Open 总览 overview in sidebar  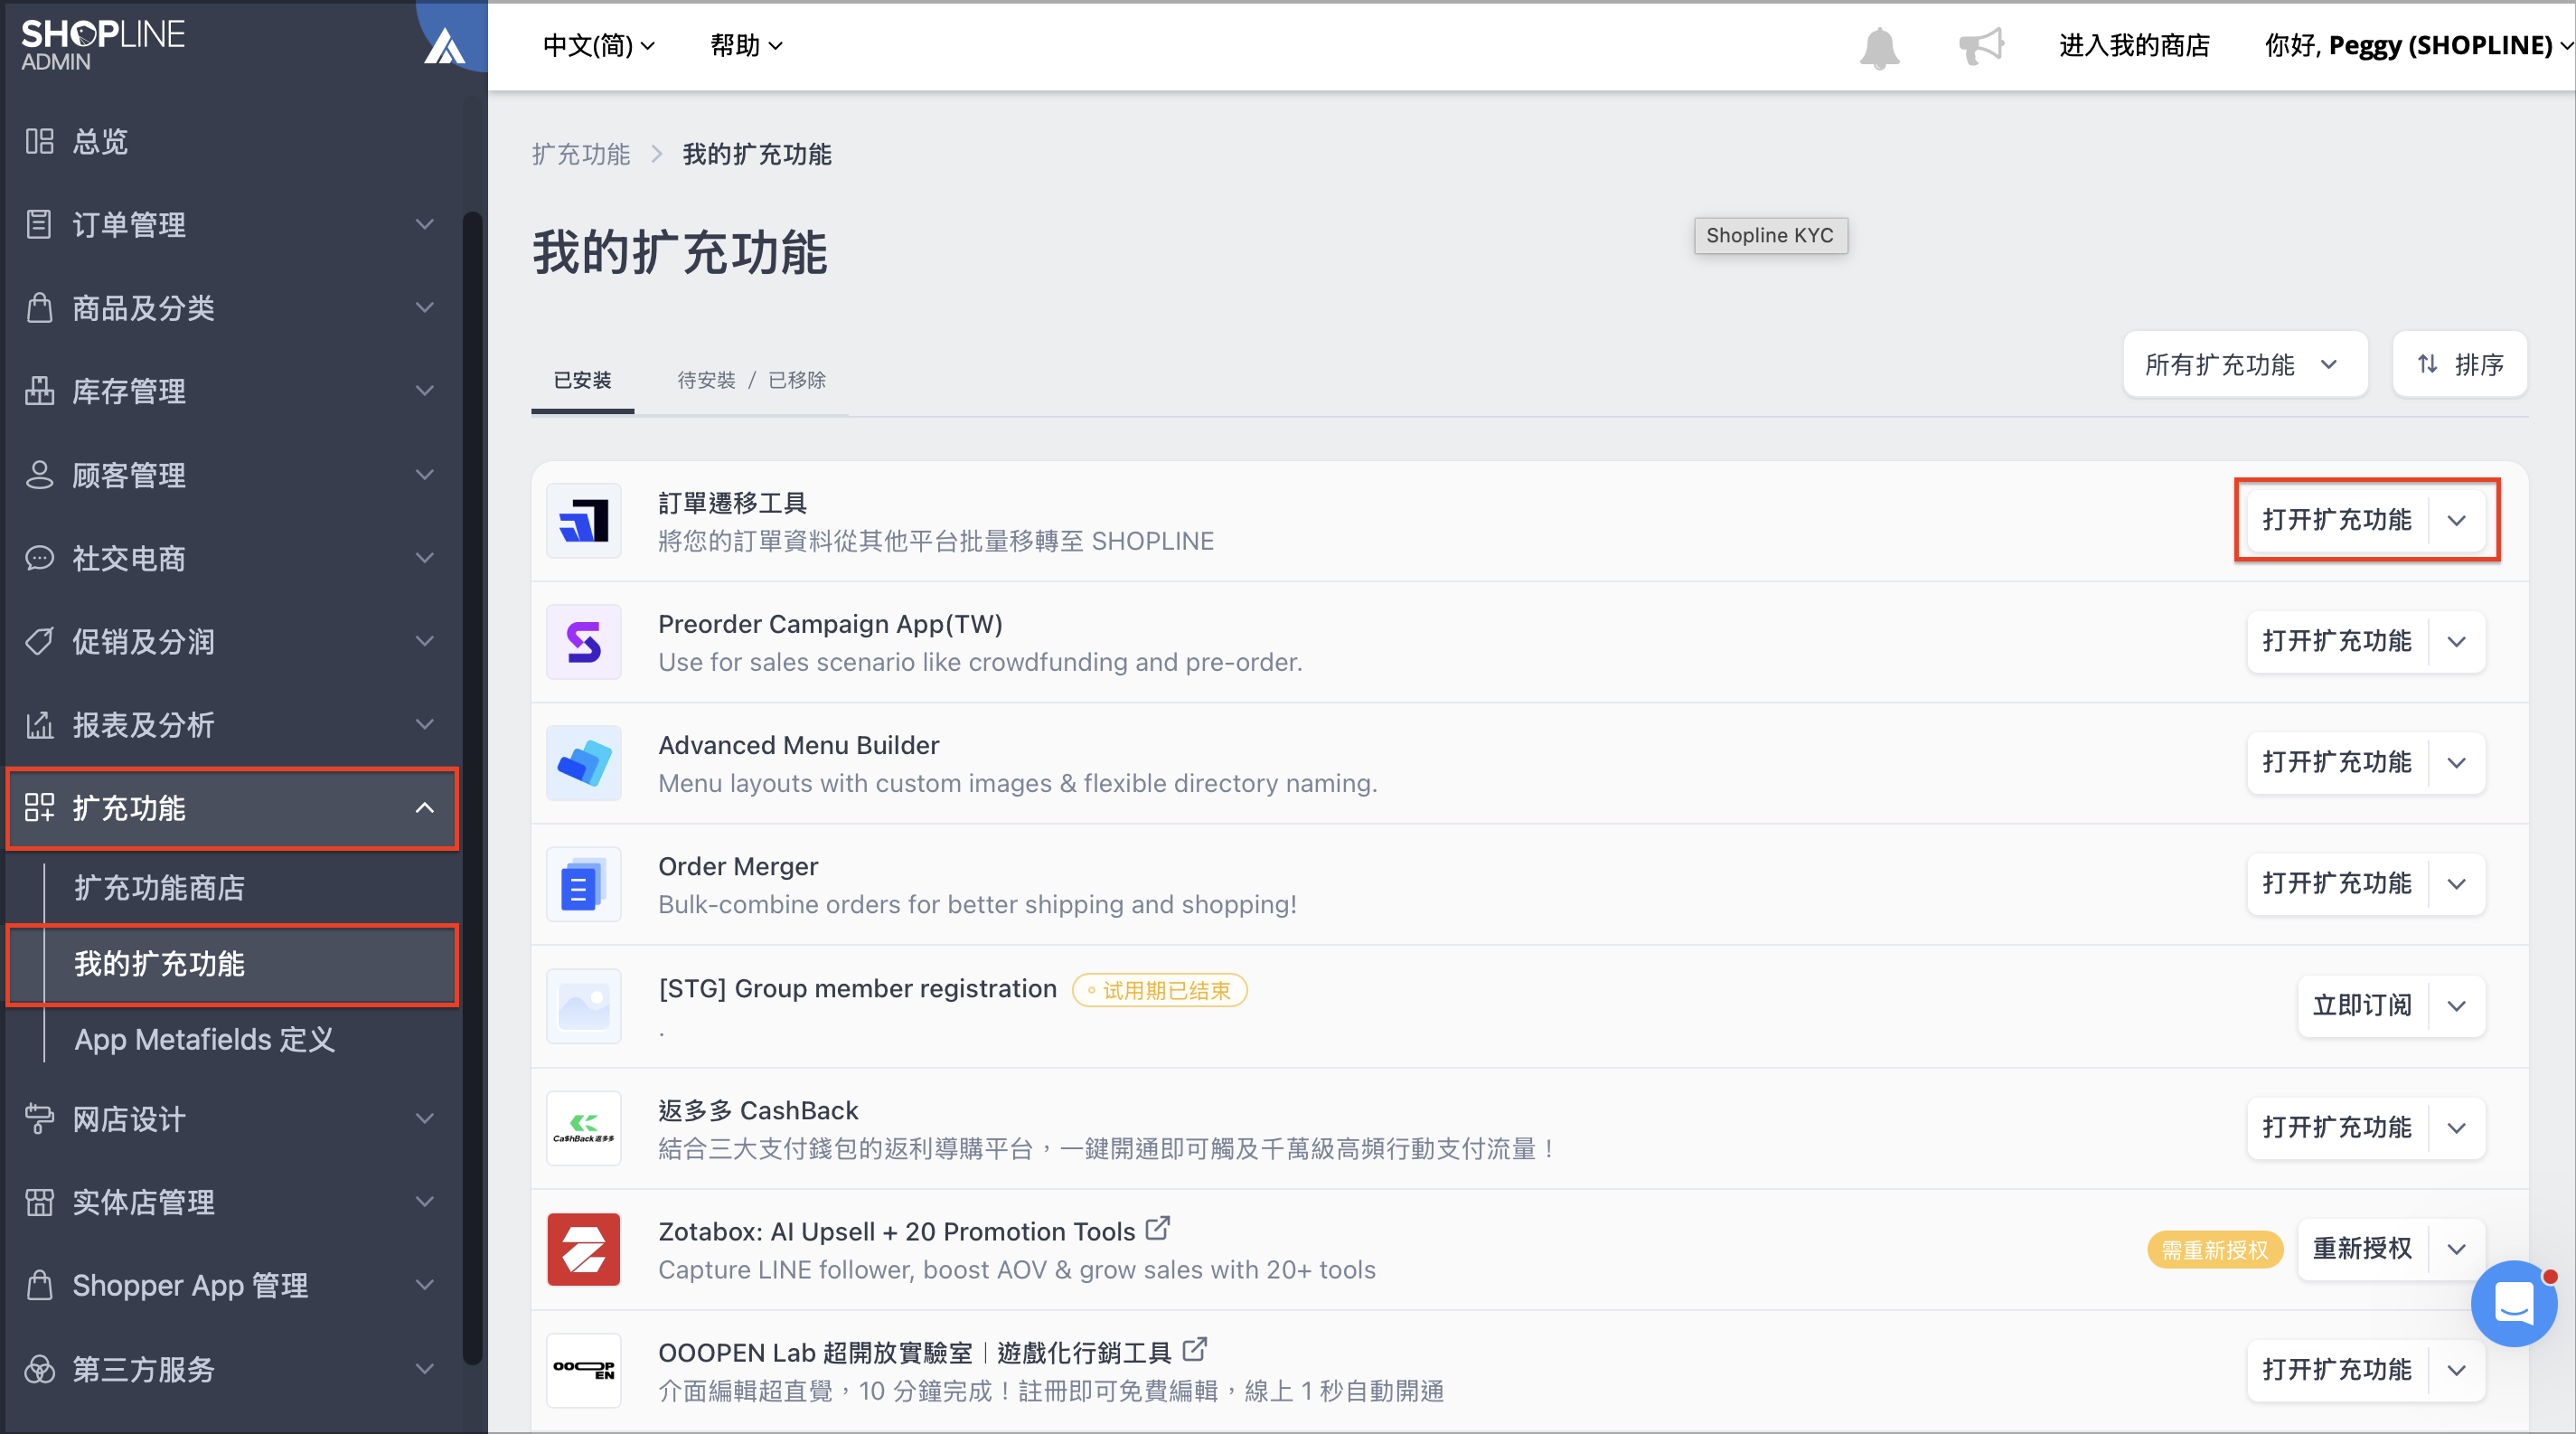232,141
